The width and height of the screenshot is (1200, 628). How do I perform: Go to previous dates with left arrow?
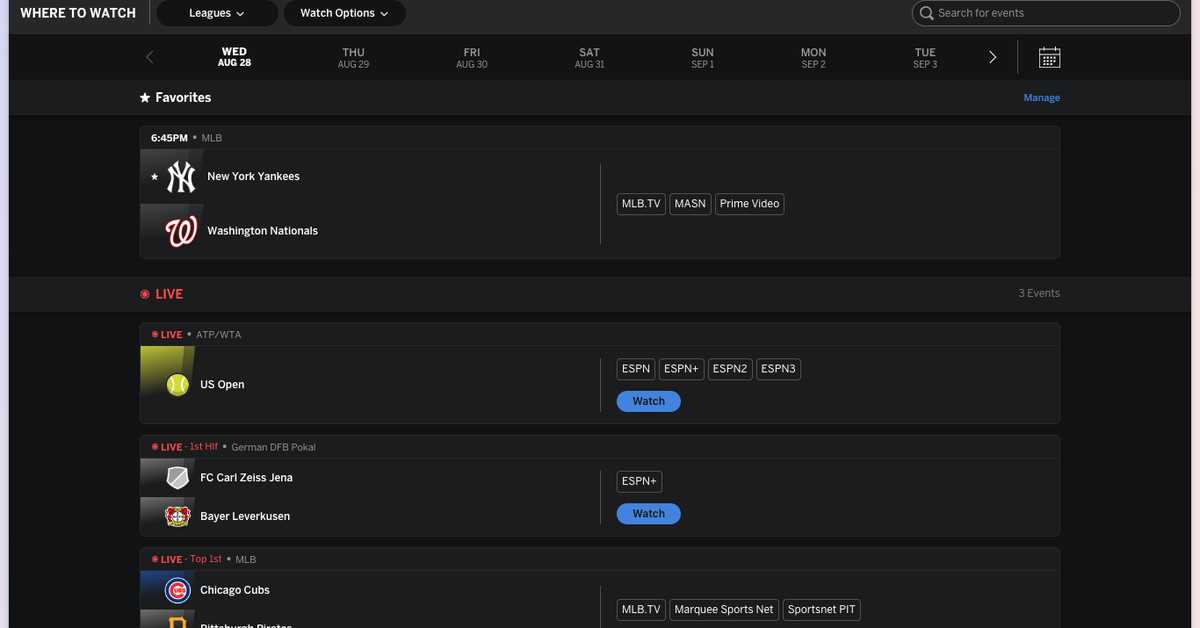[150, 57]
